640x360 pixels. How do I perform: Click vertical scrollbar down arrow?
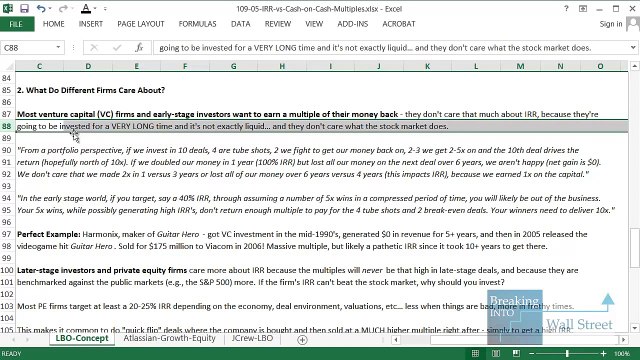pyautogui.click(x=634, y=328)
